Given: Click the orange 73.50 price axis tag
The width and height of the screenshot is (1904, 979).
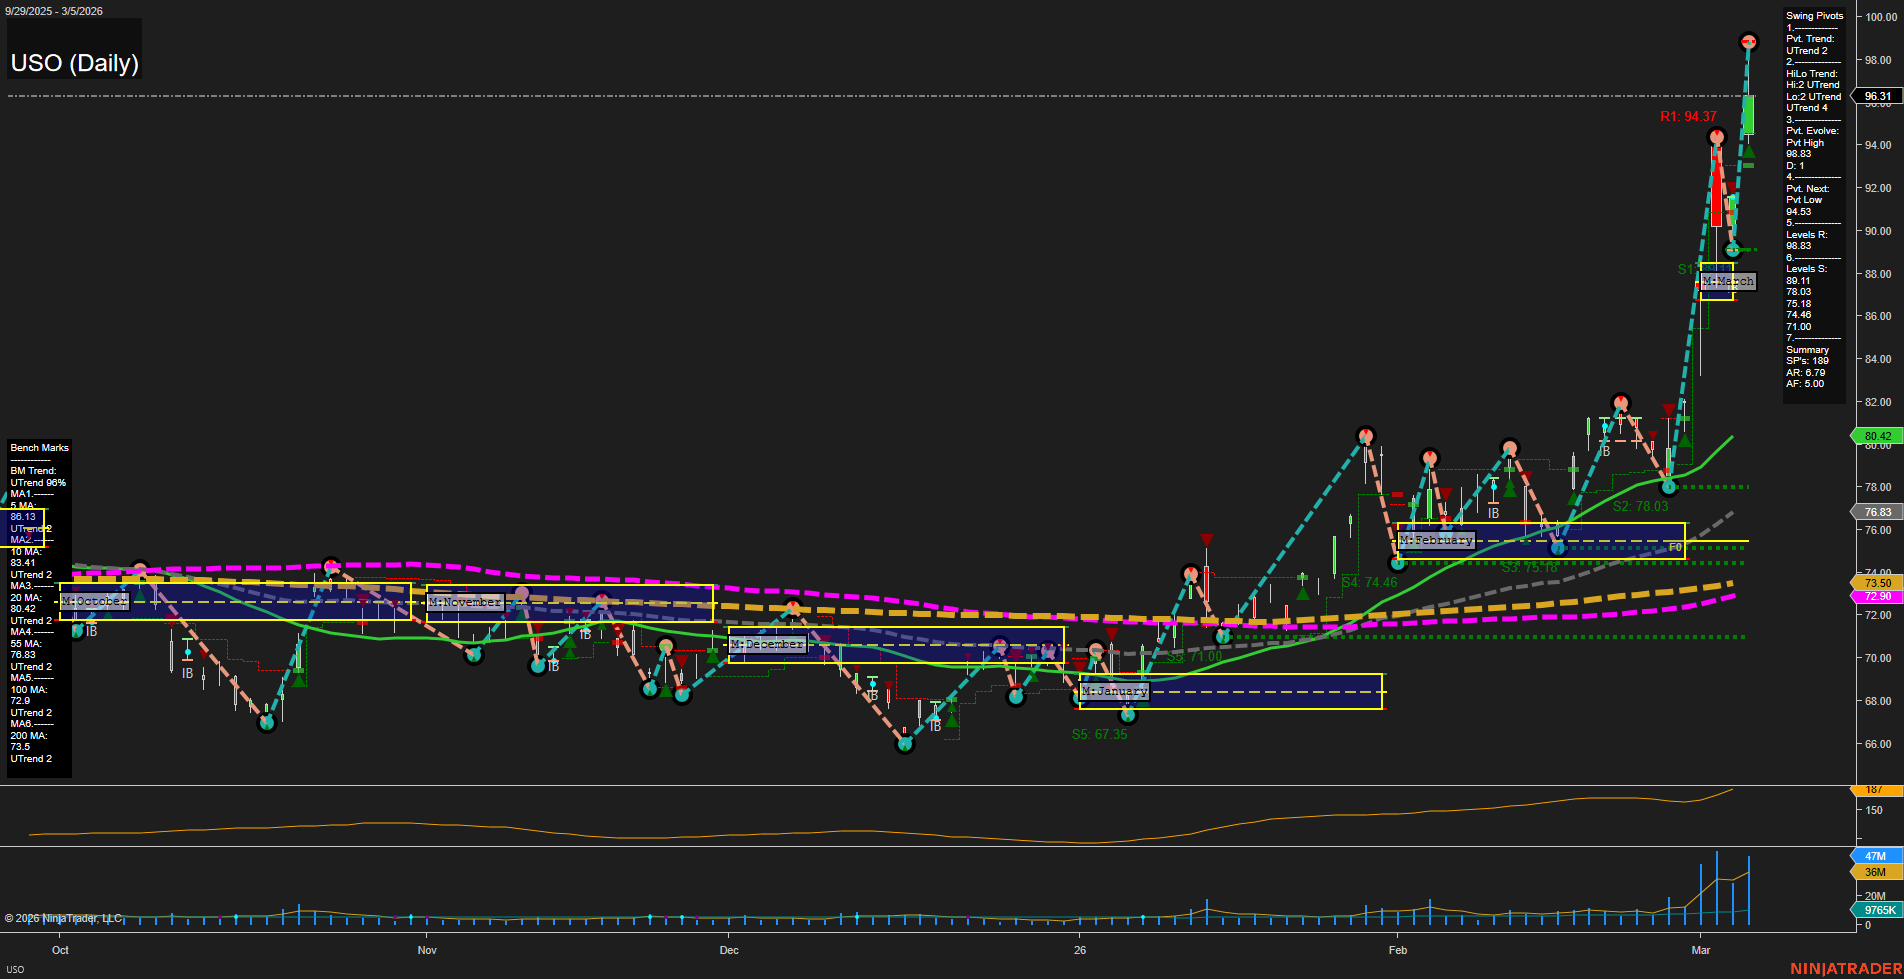Looking at the screenshot, I should pyautogui.click(x=1877, y=583).
